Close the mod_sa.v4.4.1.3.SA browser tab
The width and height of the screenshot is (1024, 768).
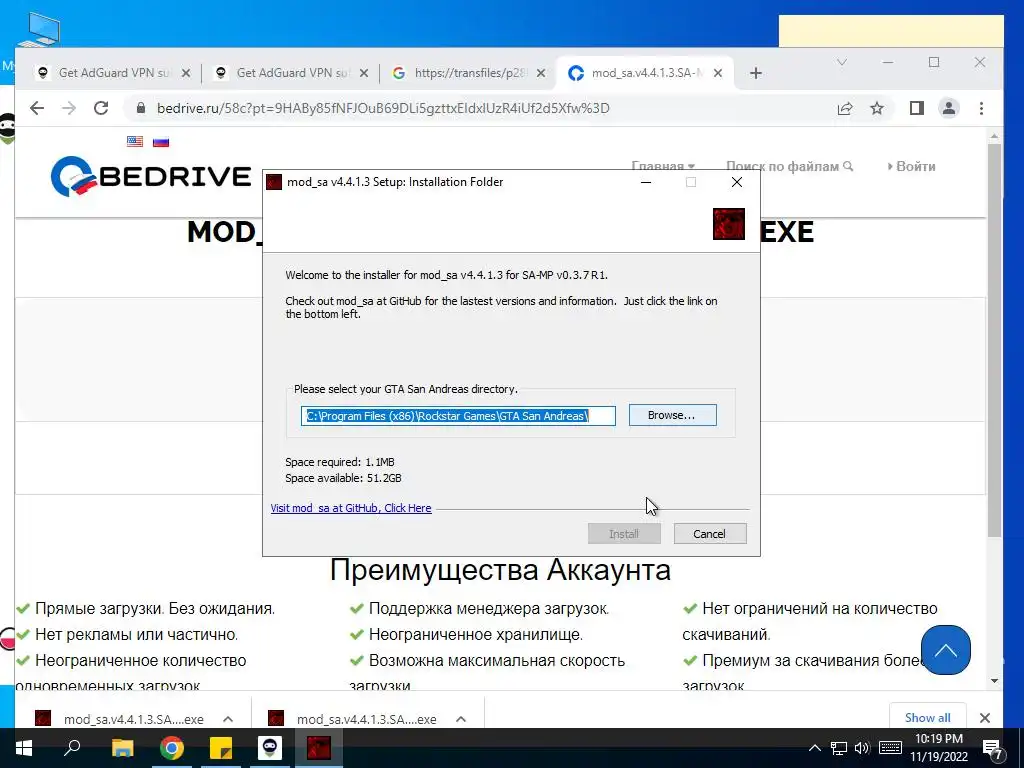(718, 73)
